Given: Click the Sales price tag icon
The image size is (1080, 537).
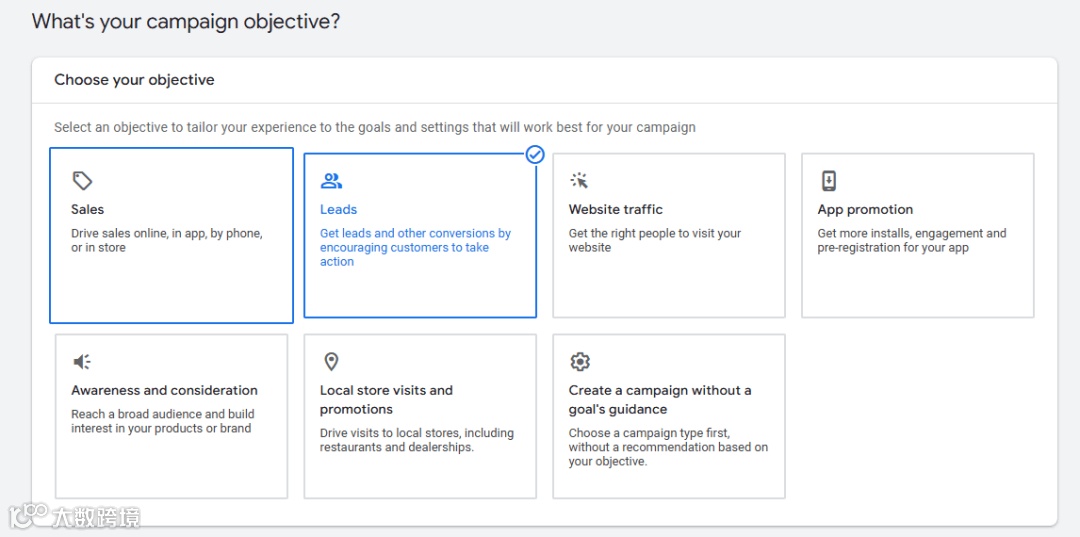Looking at the screenshot, I should [x=82, y=181].
